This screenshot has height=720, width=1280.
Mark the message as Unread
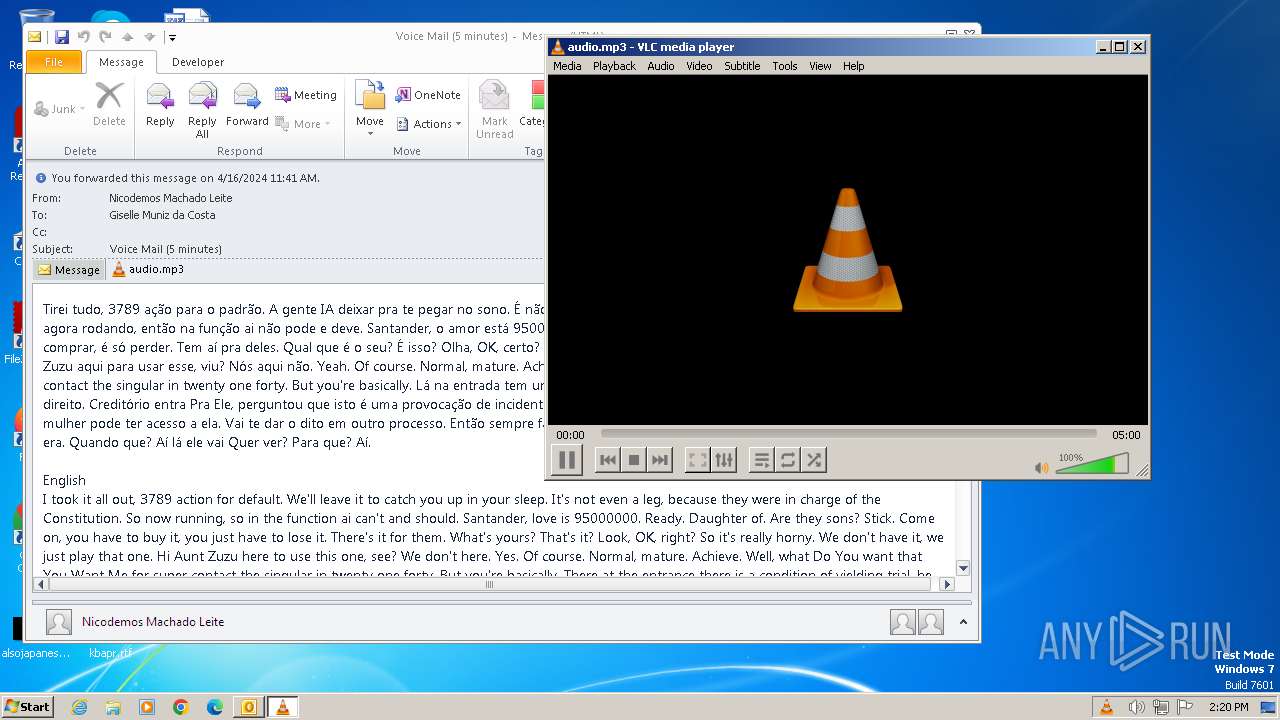[494, 110]
